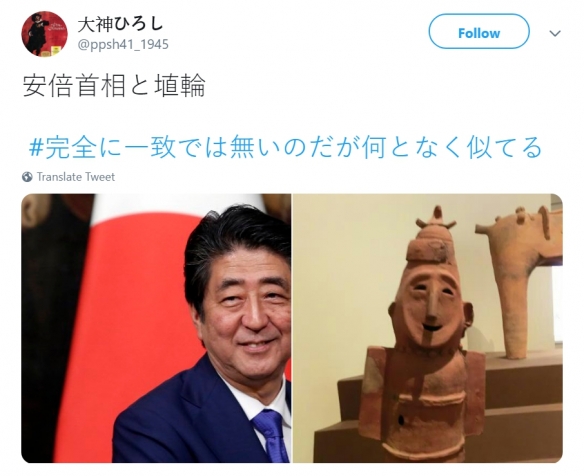Open the round profile avatar of 大神ひろし

tap(44, 34)
